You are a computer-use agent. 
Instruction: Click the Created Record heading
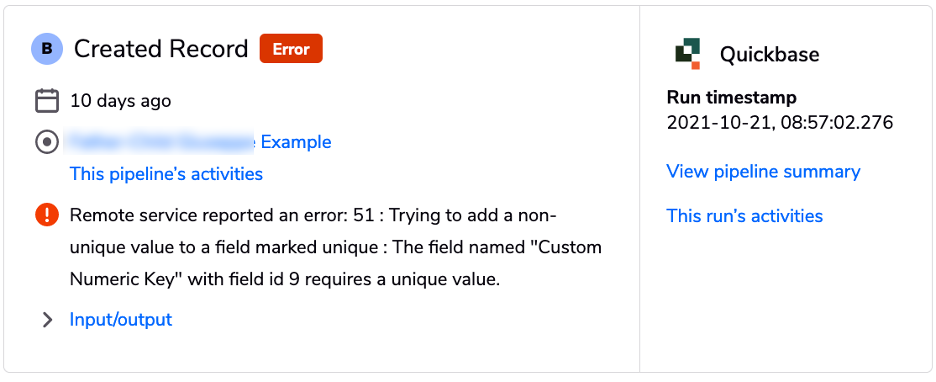pos(161,49)
